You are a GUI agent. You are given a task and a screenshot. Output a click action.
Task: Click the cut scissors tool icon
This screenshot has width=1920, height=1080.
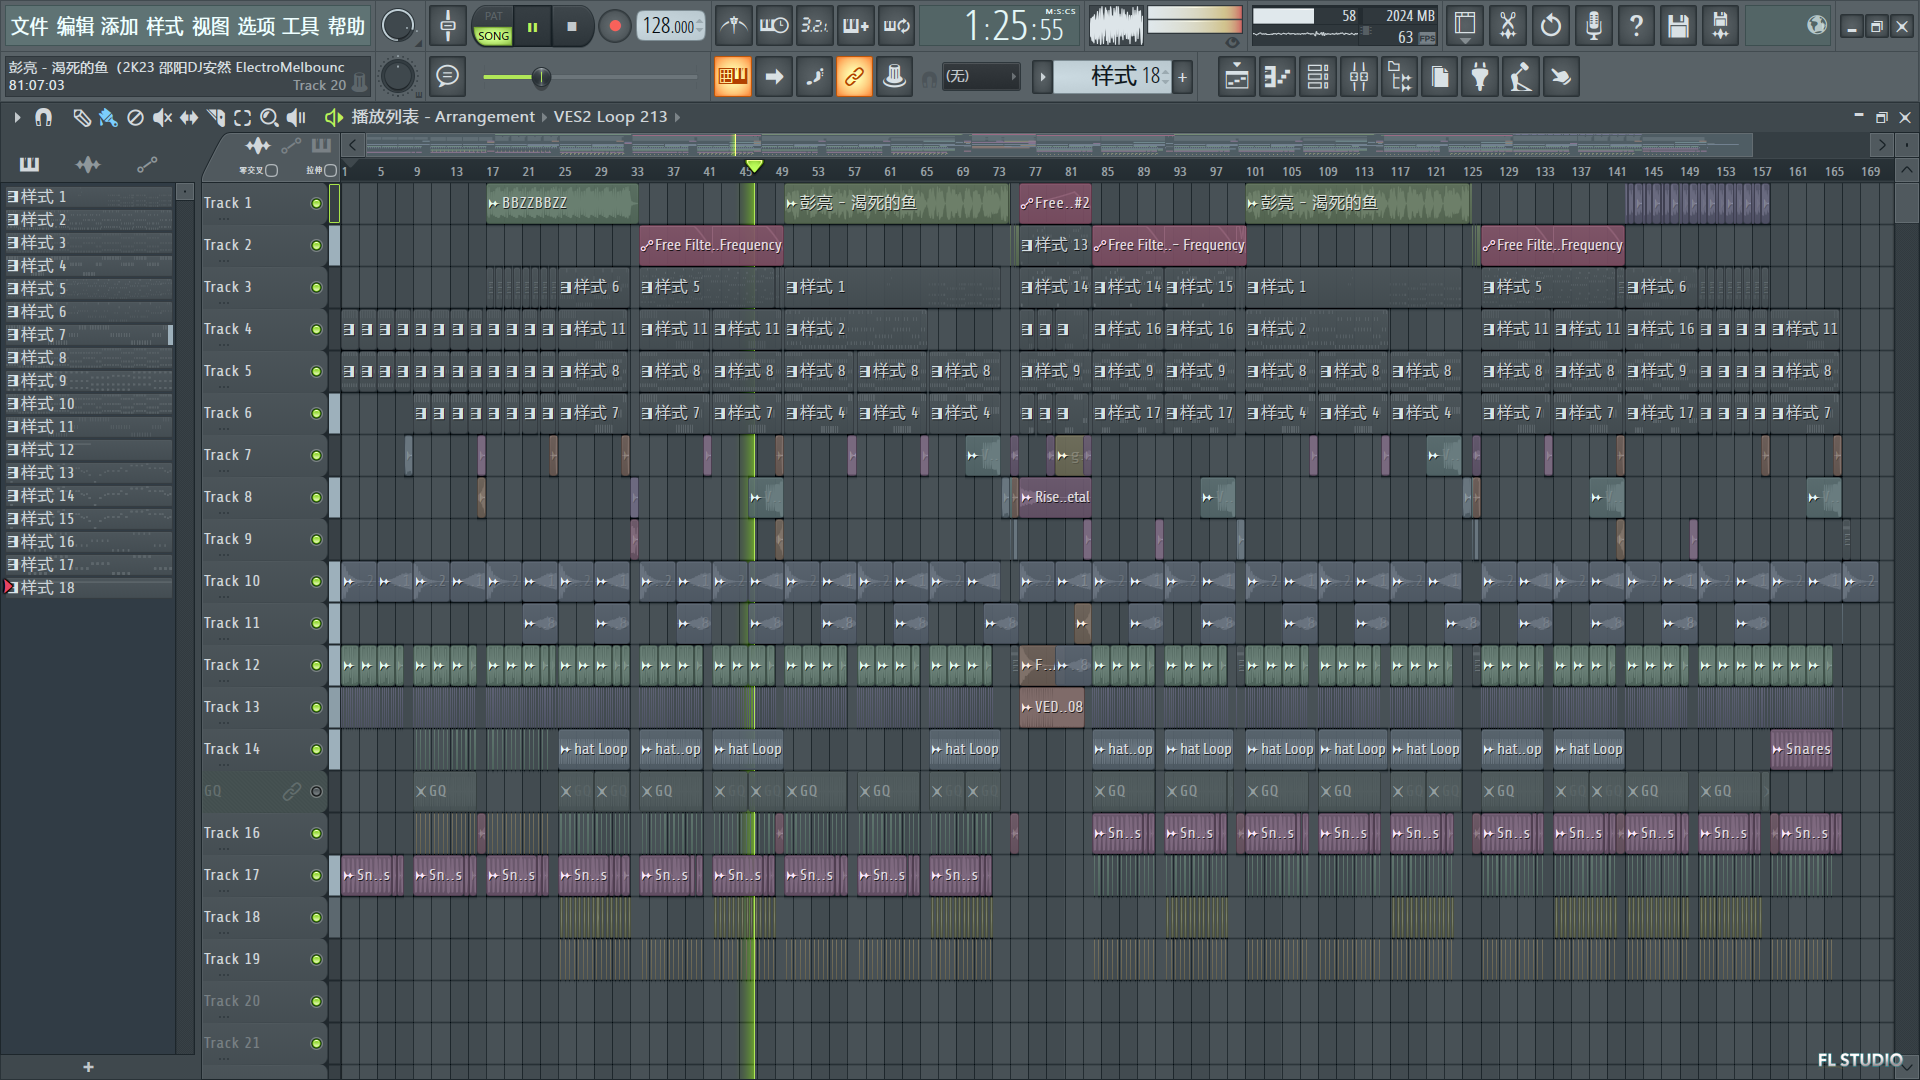[1508, 26]
